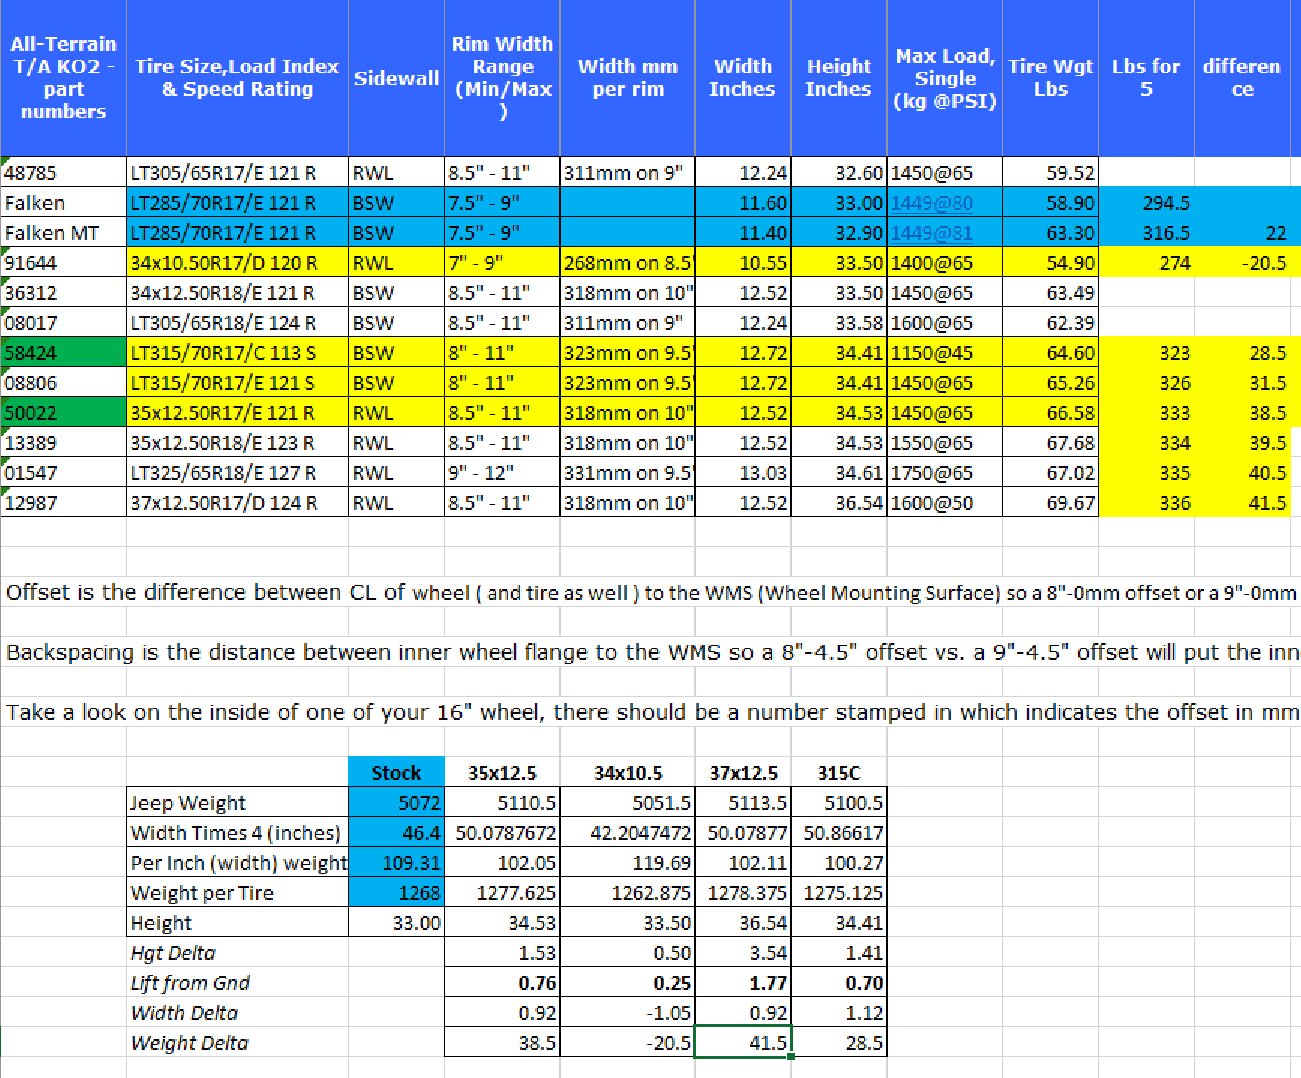Select the difference value -20.5 in row 91644

1242,263
